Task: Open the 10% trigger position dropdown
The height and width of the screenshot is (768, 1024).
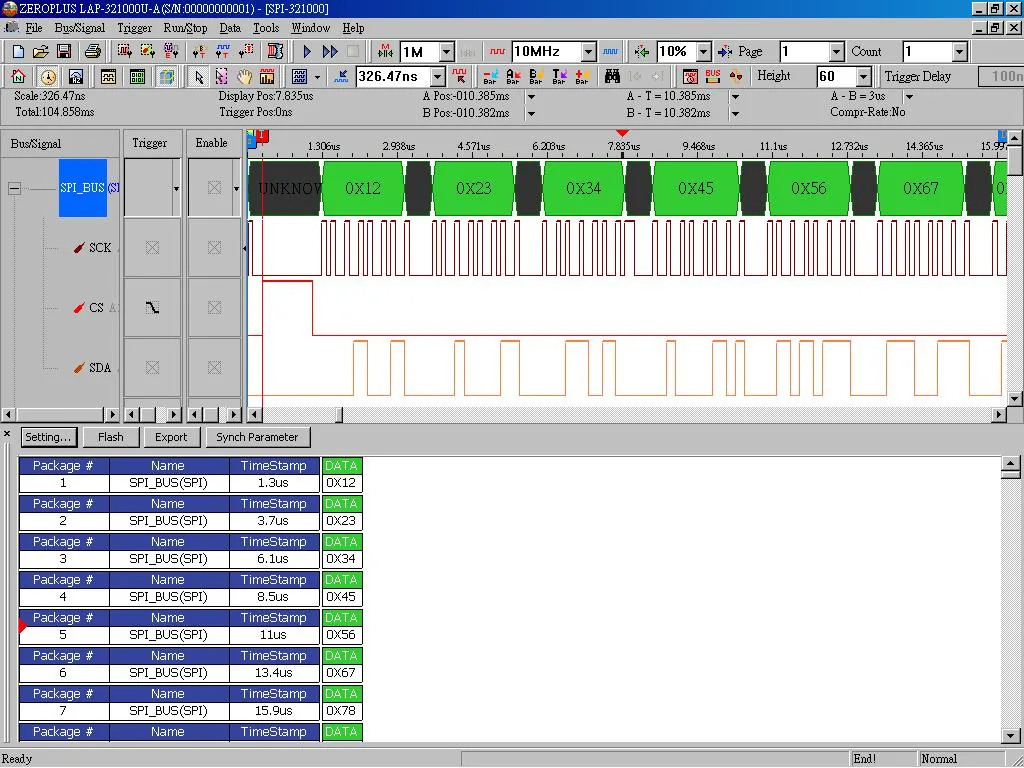Action: pyautogui.click(x=703, y=52)
